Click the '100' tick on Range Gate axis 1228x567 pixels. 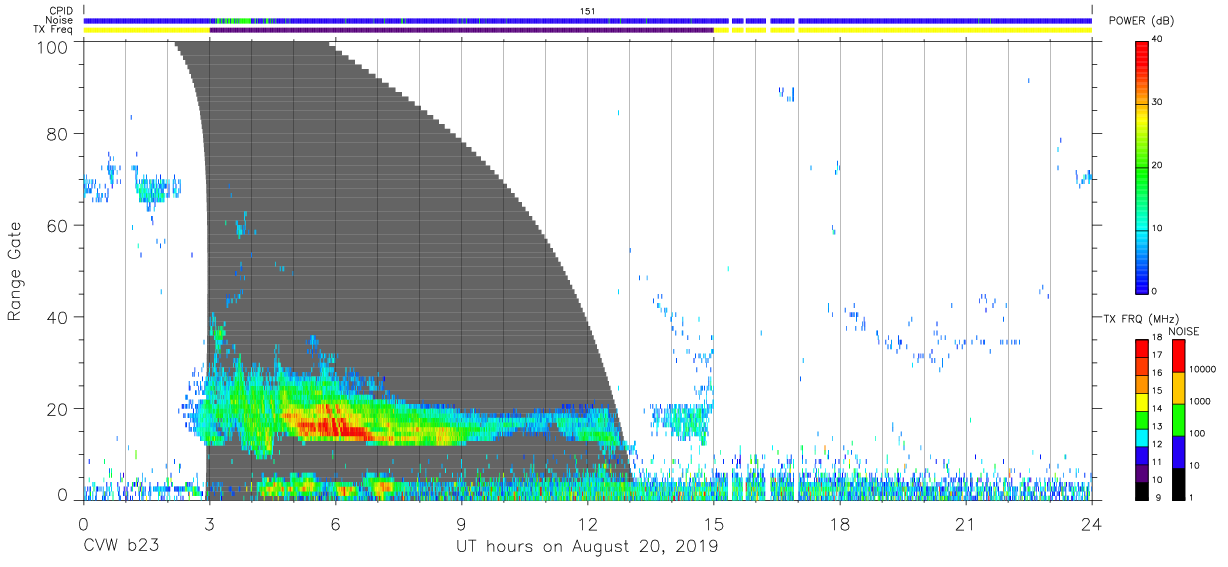pyautogui.click(x=53, y=46)
